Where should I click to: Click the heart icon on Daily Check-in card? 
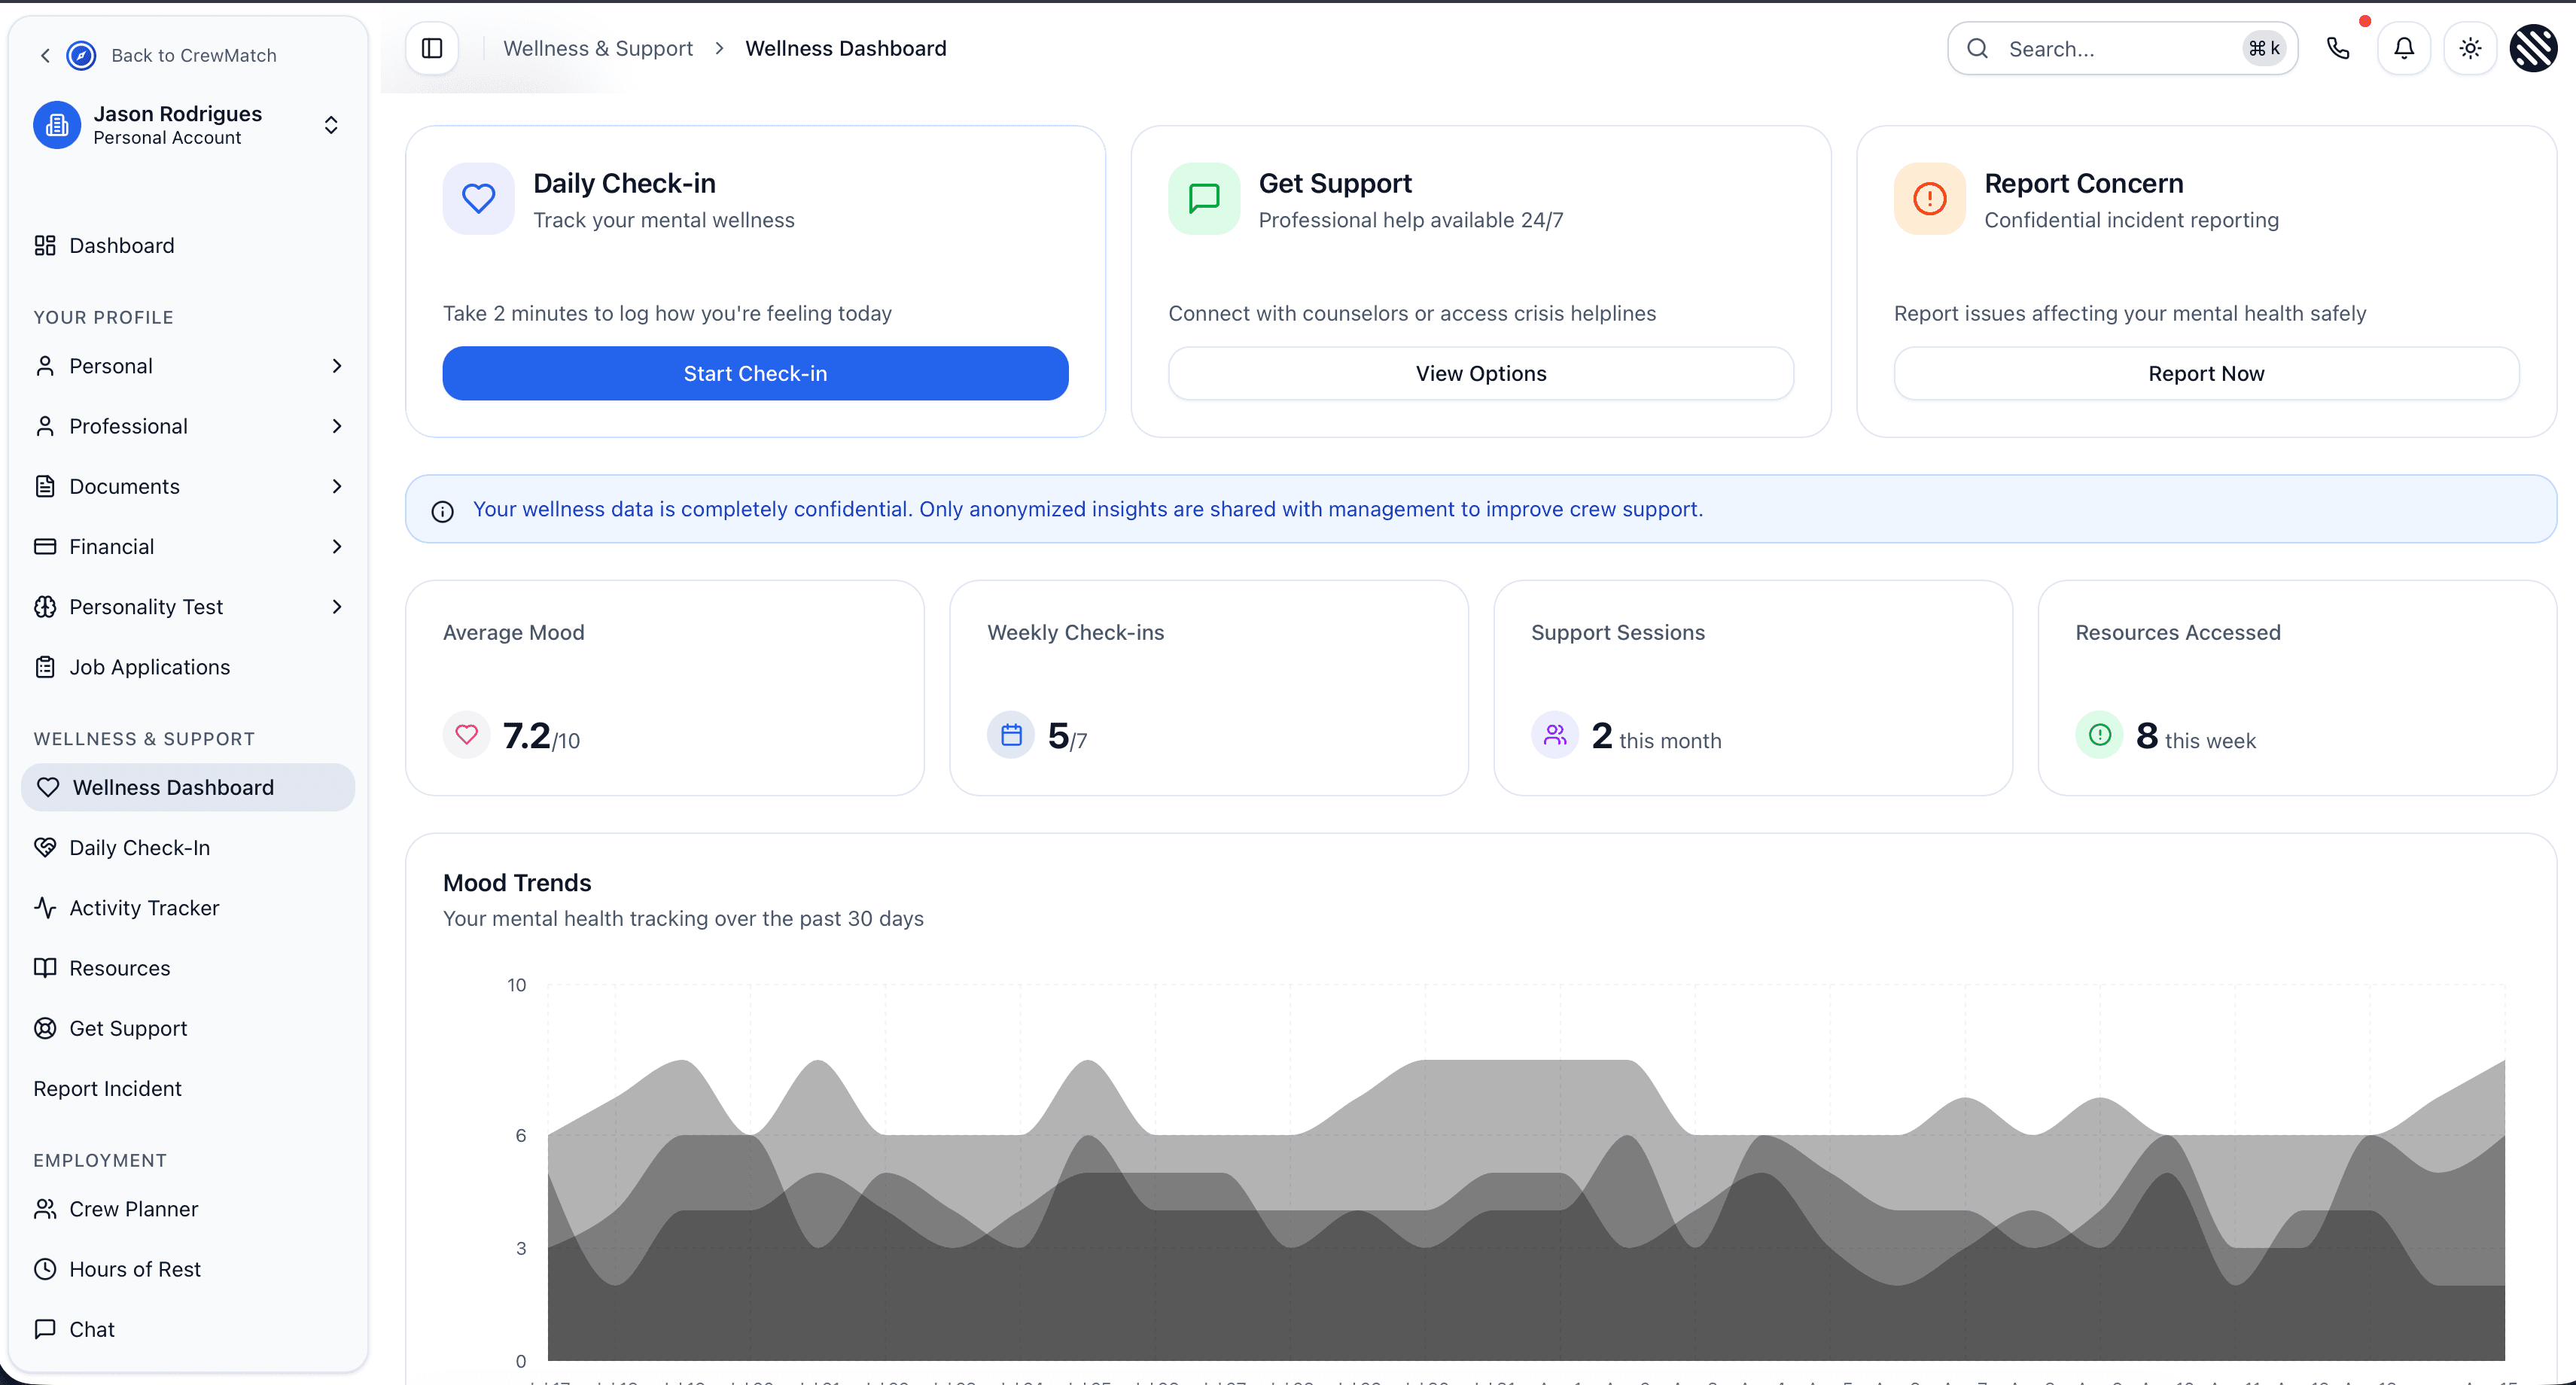(x=478, y=198)
